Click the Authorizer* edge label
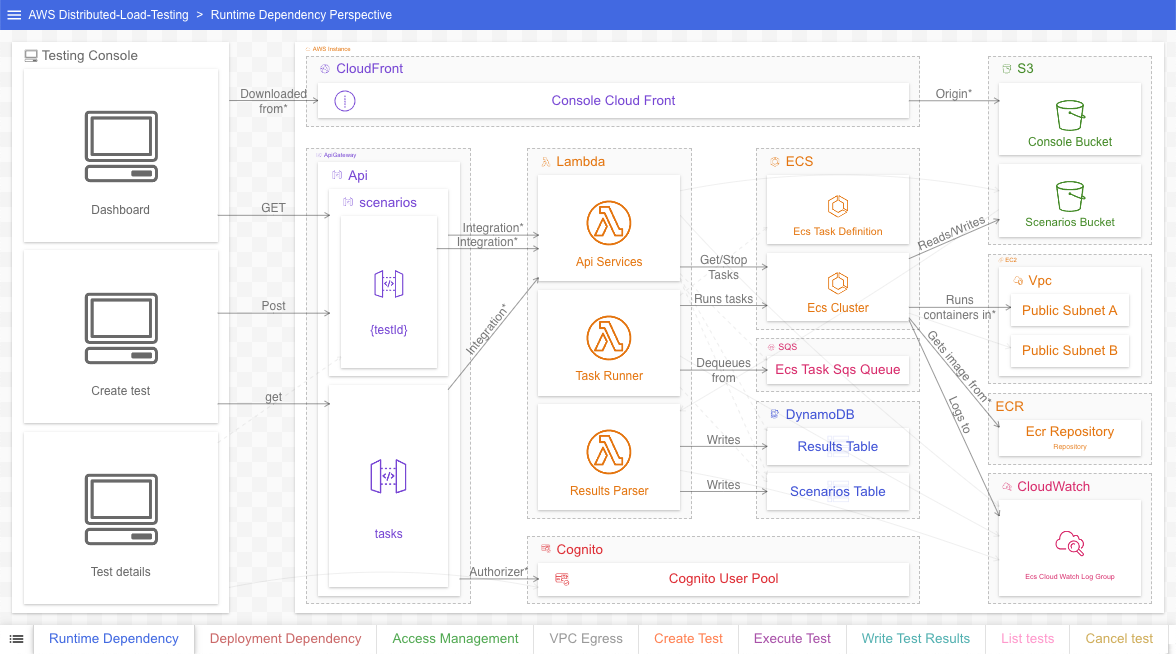 tap(499, 572)
